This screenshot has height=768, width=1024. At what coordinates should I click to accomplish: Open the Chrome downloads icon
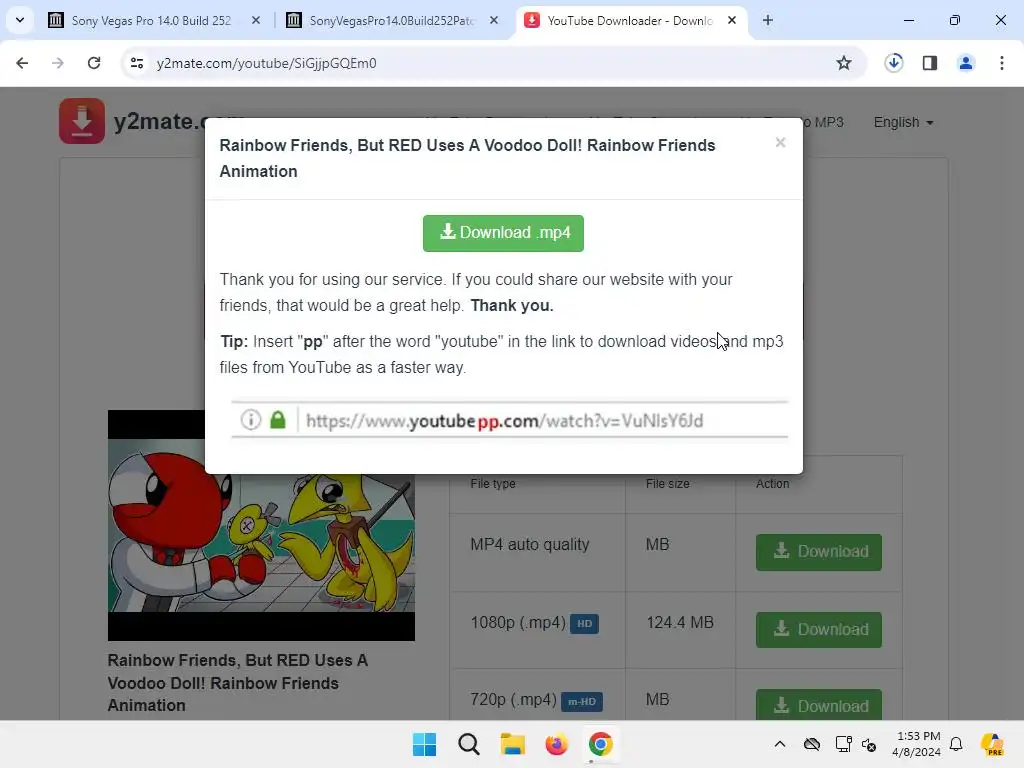[893, 63]
